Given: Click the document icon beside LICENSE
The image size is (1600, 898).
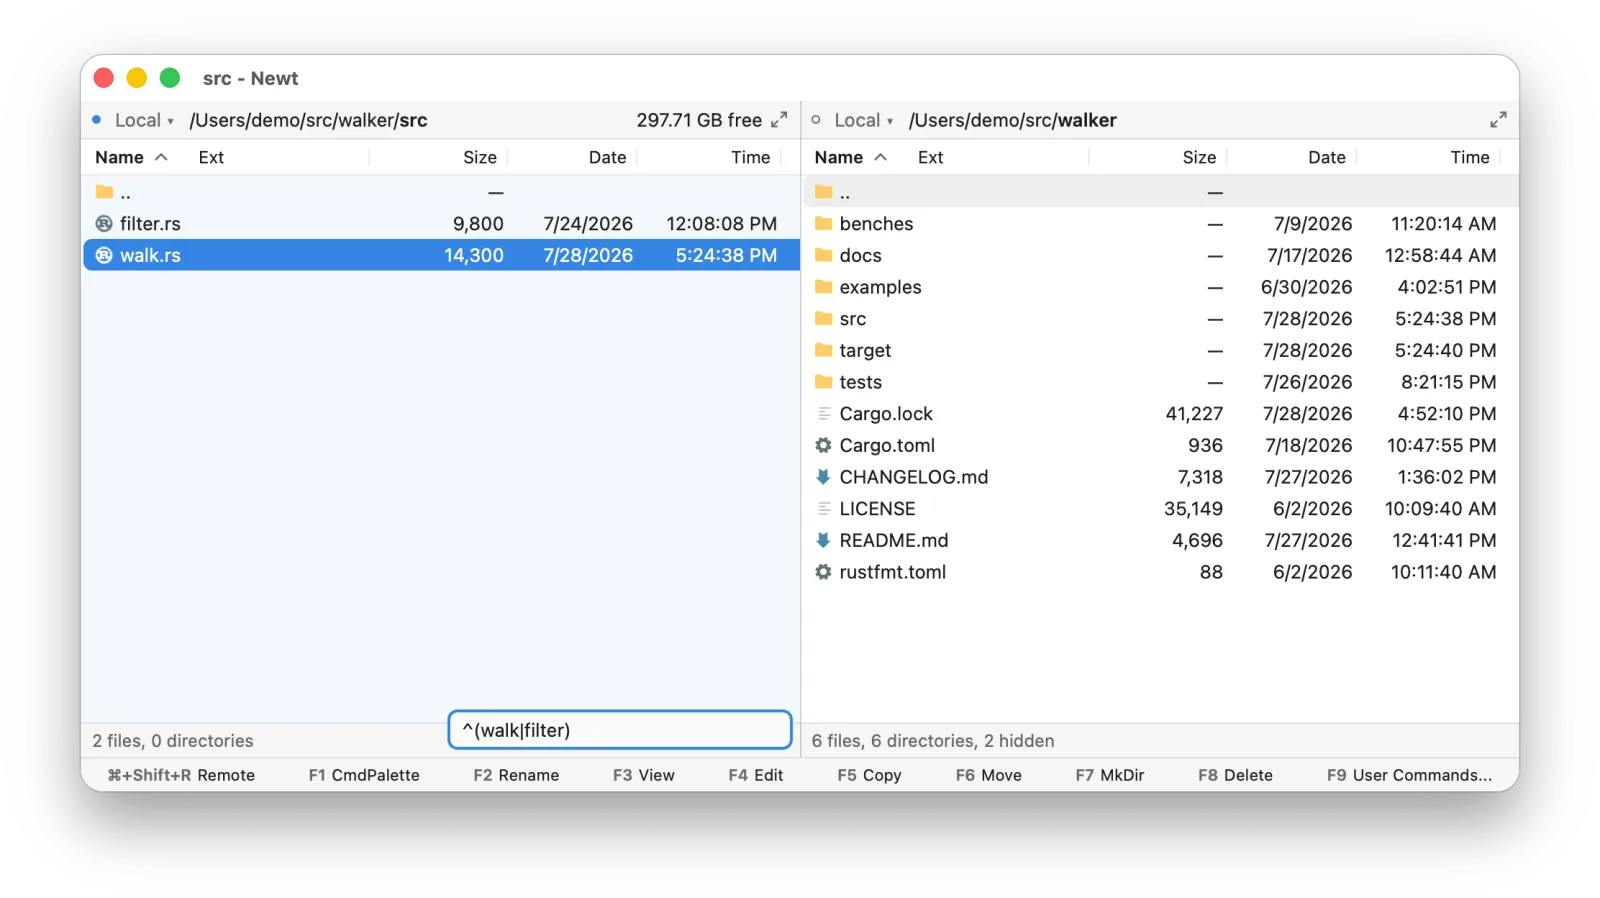Looking at the screenshot, I should [823, 509].
